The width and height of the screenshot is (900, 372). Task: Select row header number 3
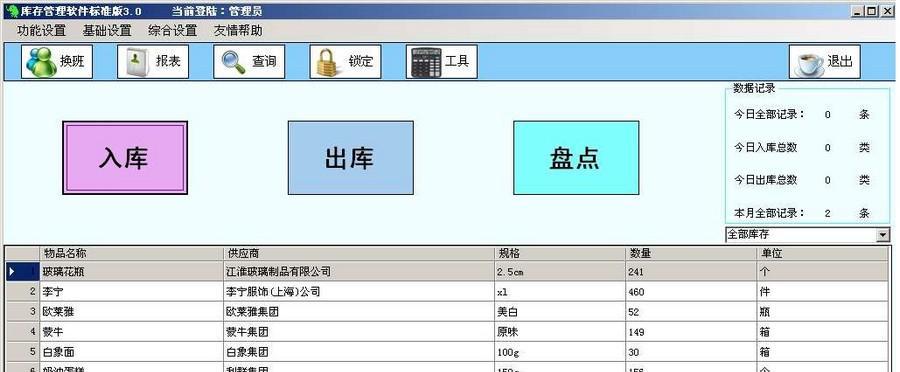pyautogui.click(x=23, y=312)
